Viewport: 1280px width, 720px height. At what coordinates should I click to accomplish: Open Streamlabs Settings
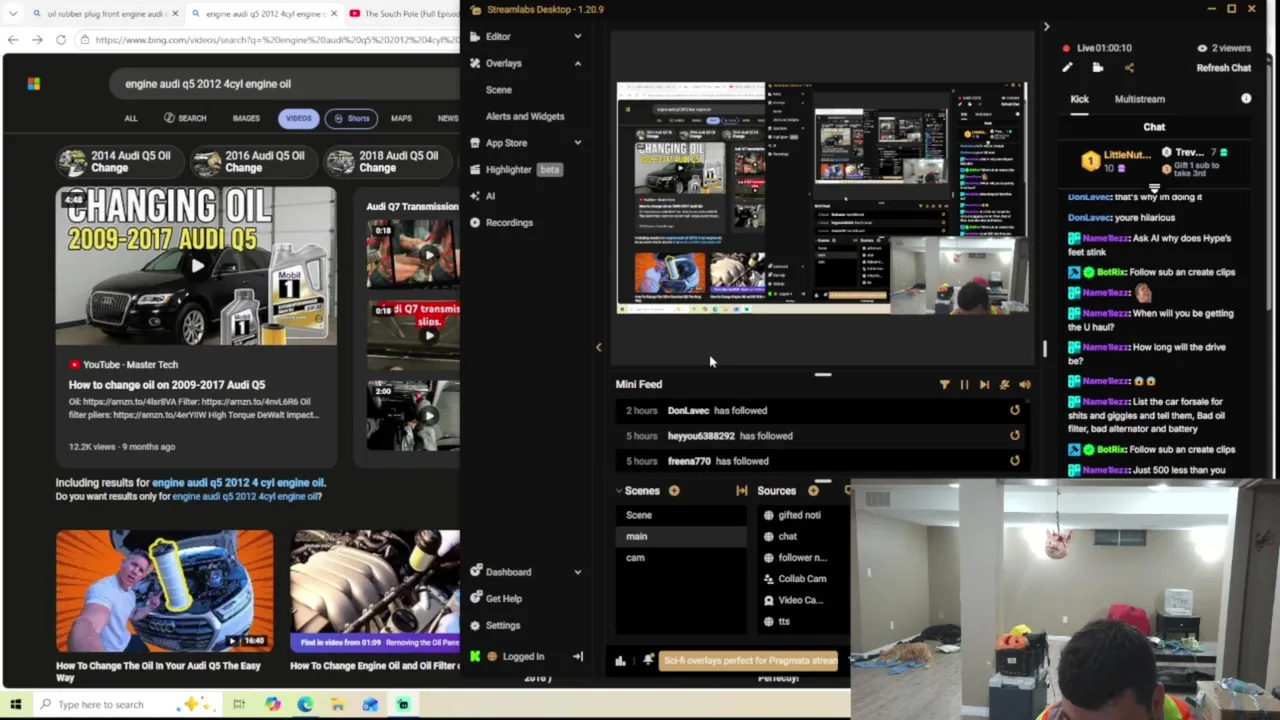click(502, 625)
